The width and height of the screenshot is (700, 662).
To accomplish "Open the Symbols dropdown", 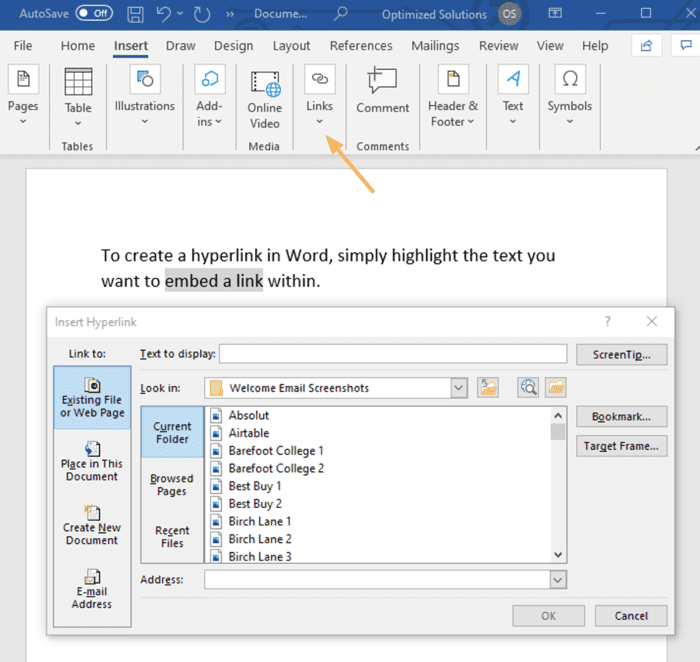I will (570, 96).
